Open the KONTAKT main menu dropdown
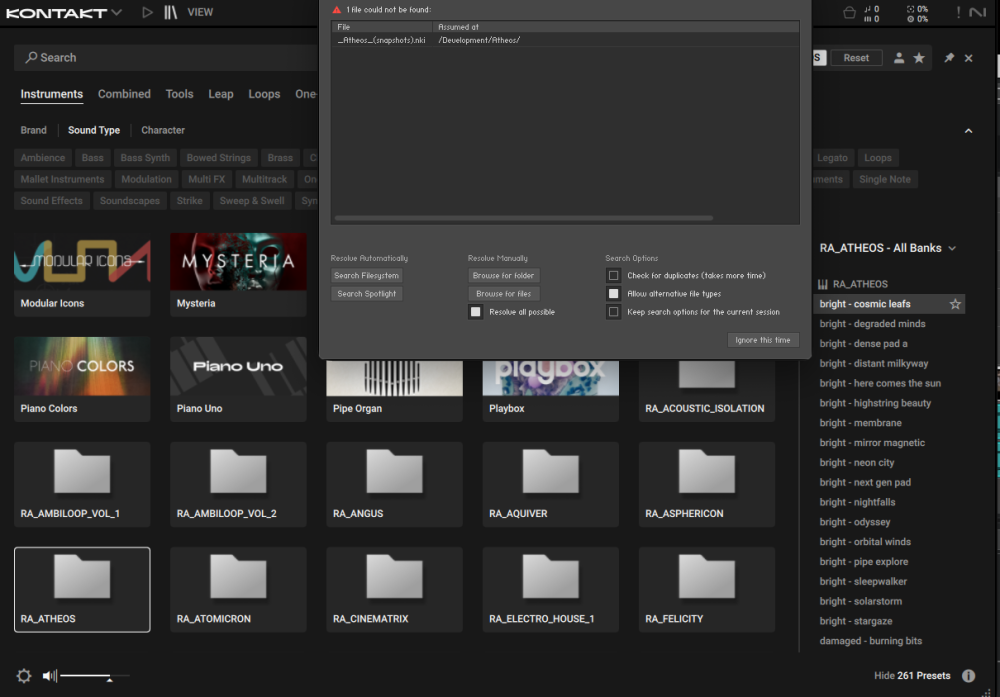Screen dimensions: 1000x697 click(x=116, y=12)
